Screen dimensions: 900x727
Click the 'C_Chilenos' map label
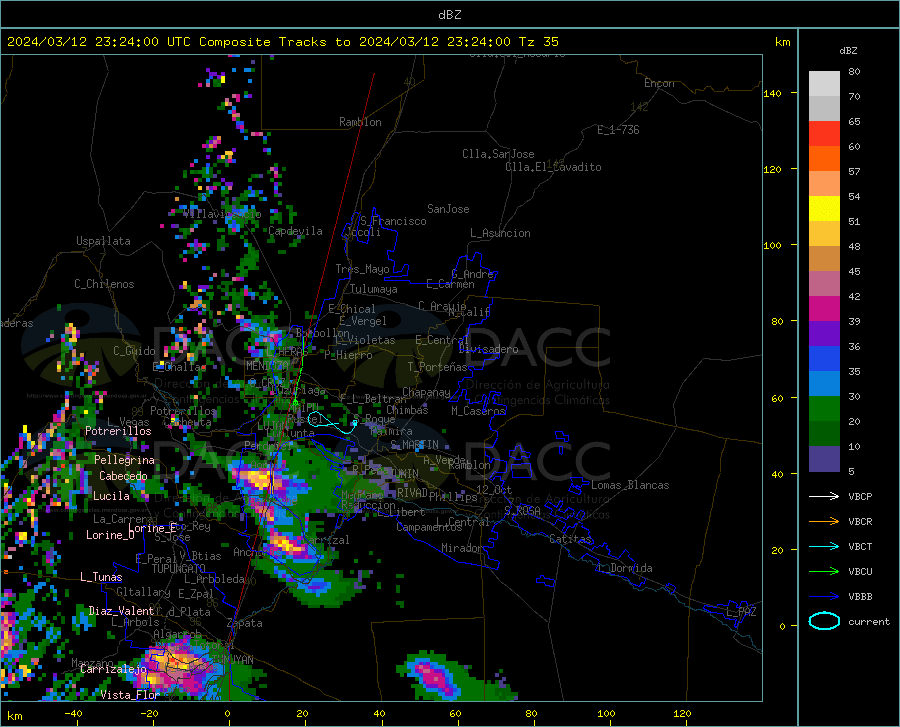104,284
